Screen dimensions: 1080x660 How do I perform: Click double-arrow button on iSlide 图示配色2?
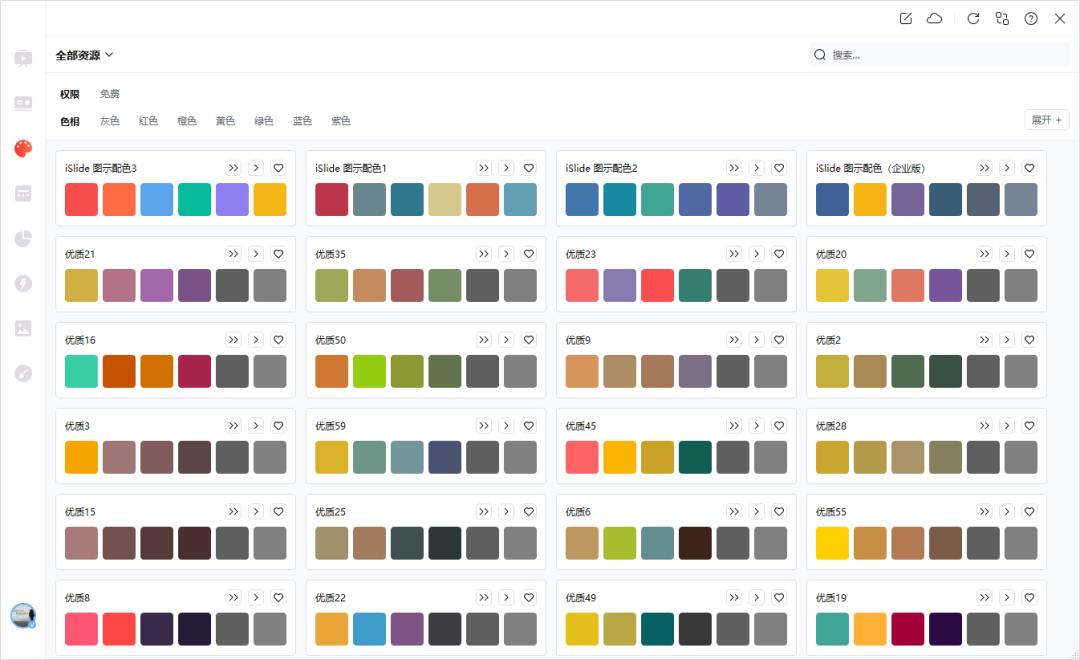point(734,168)
